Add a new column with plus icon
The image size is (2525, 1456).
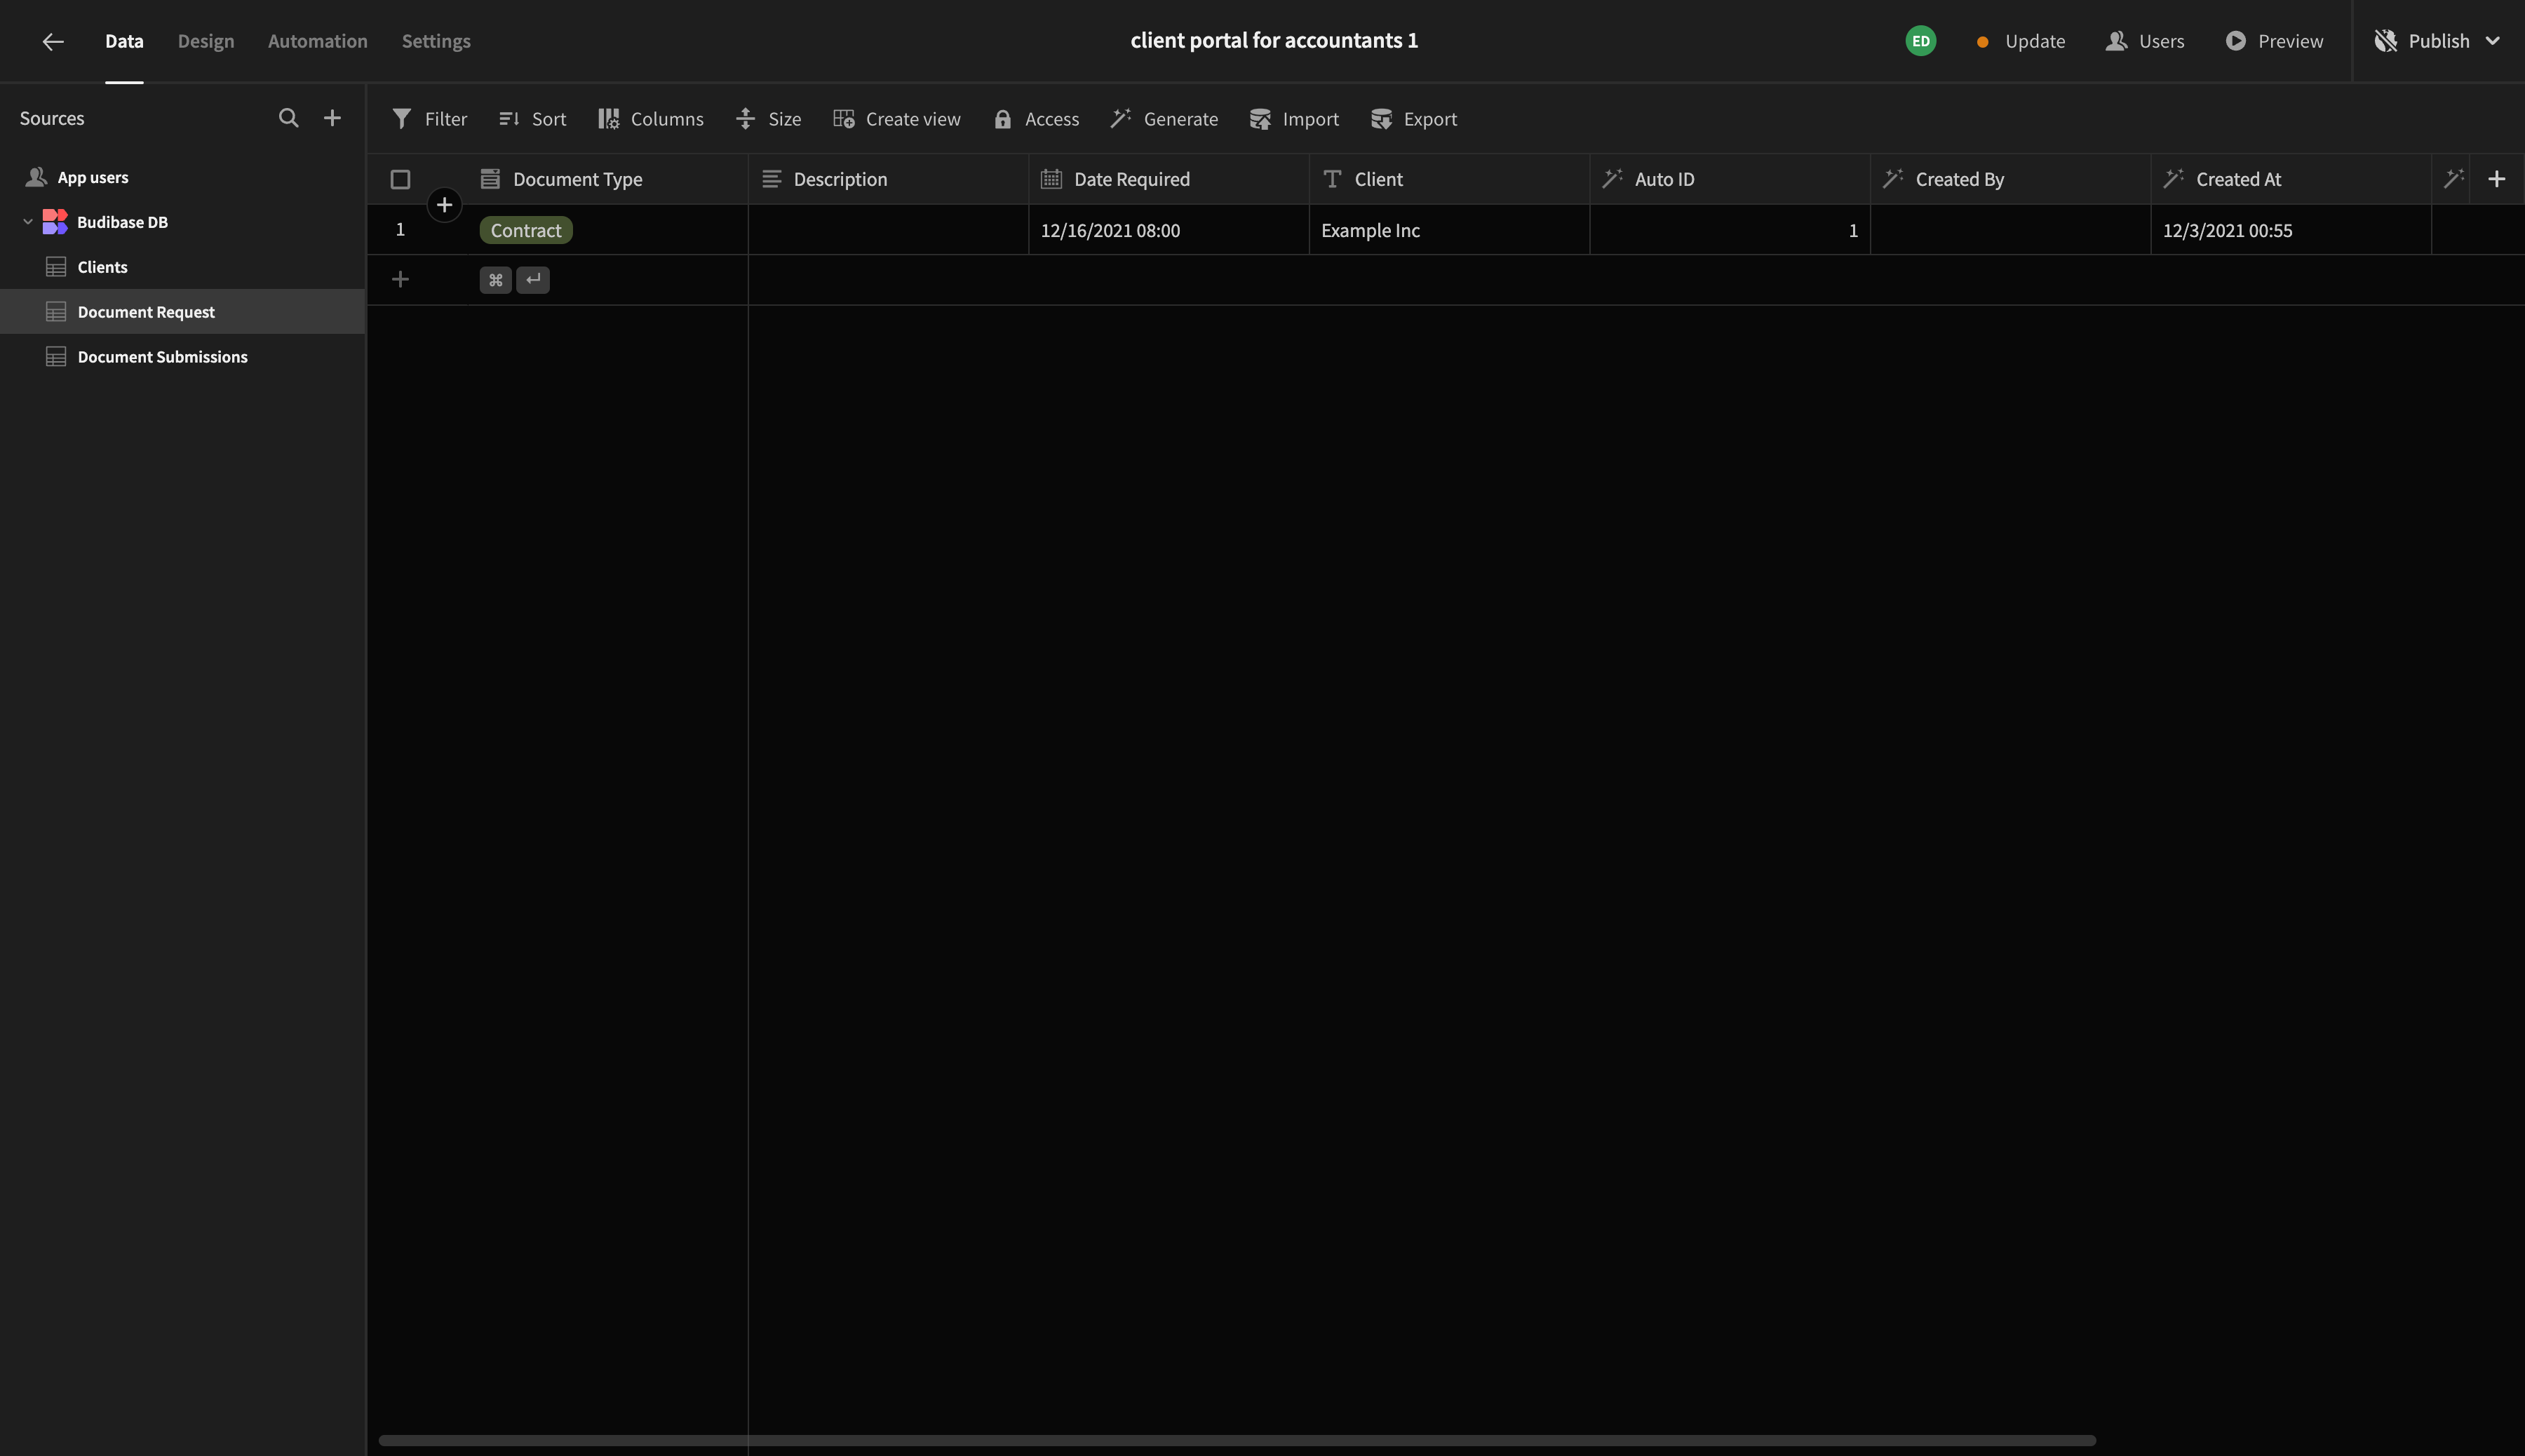pos(2496,179)
